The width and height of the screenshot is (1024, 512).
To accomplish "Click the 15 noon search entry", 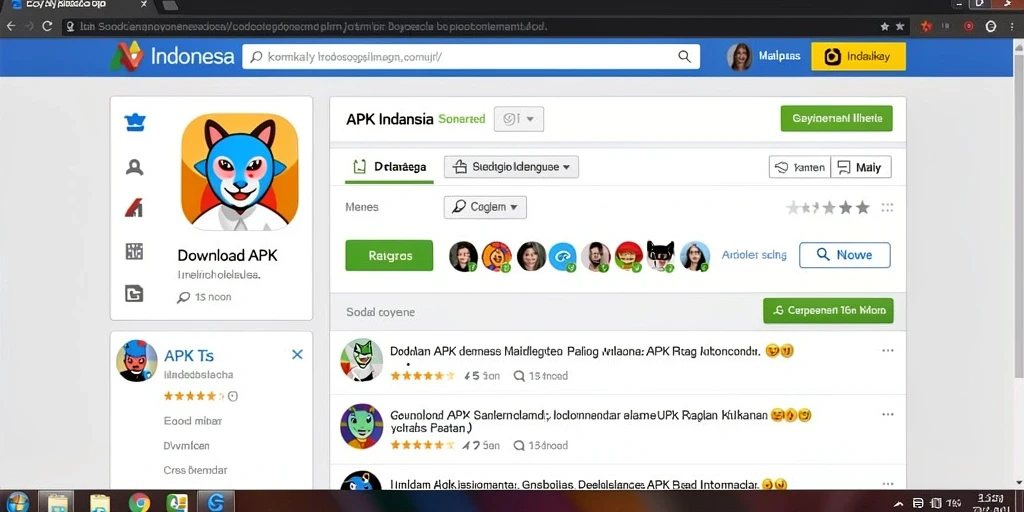I will [x=204, y=297].
